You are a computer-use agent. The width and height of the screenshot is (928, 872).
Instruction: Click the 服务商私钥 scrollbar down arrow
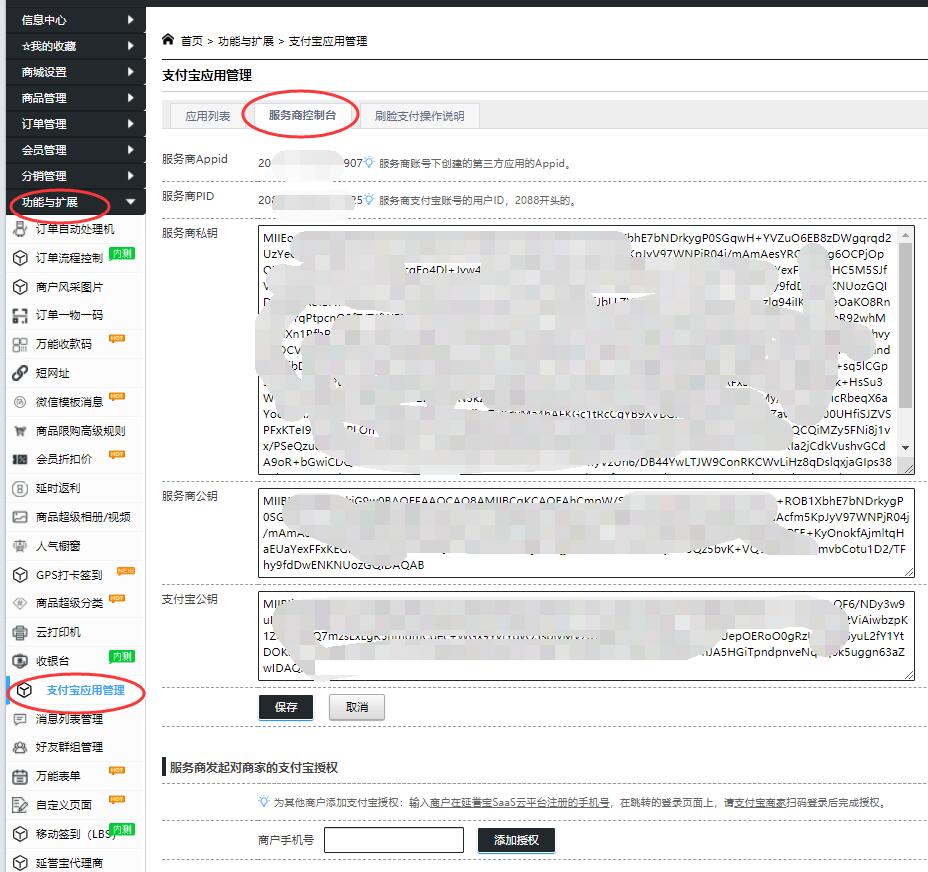click(x=906, y=448)
